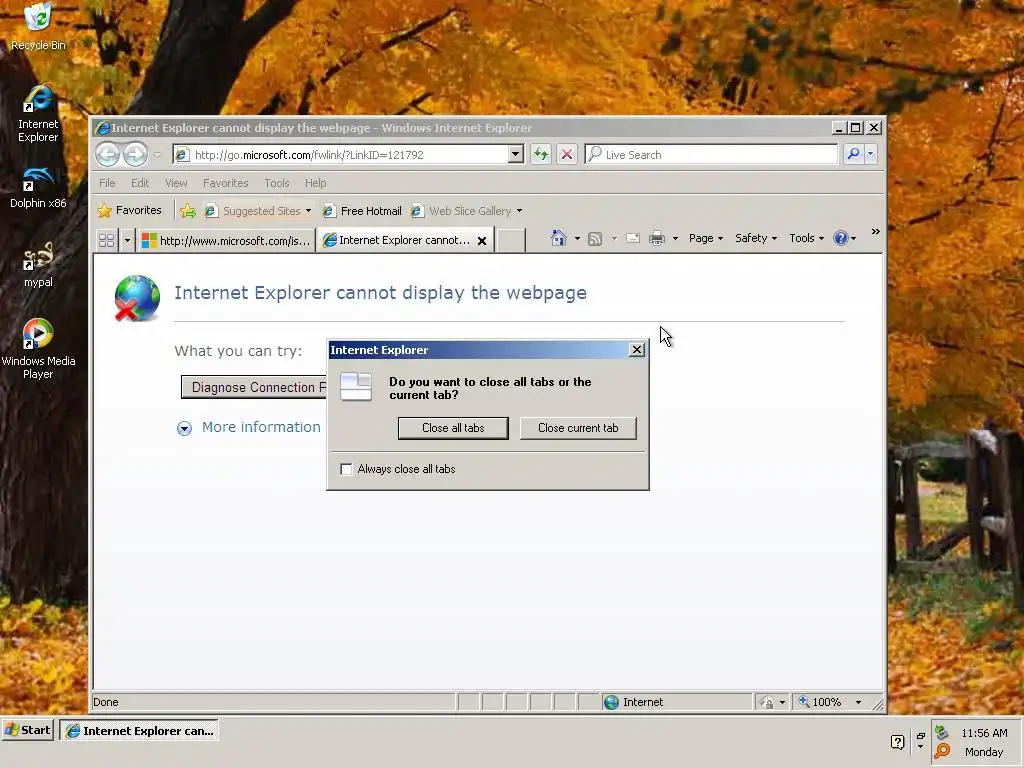Go Home via the house icon
Screen dimensions: 1024x768
click(558, 238)
